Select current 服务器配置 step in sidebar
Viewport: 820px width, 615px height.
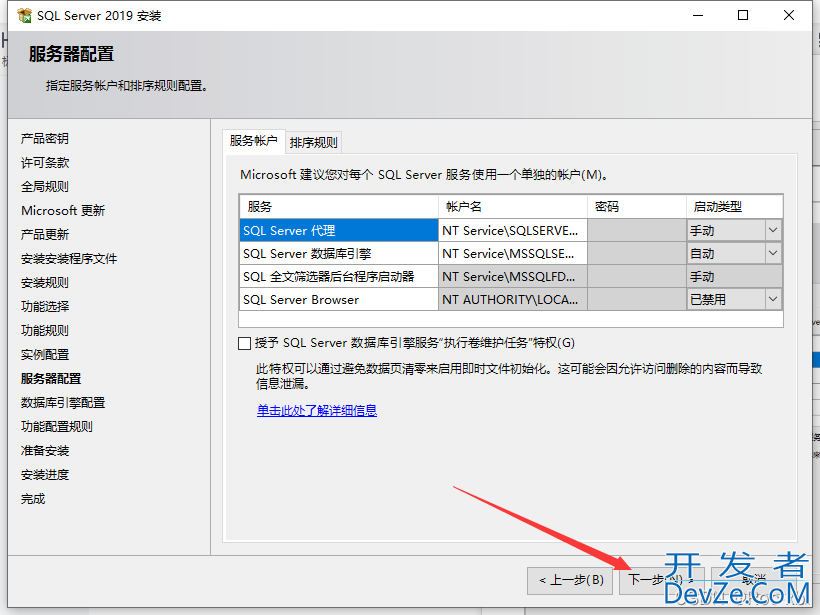[51, 379]
